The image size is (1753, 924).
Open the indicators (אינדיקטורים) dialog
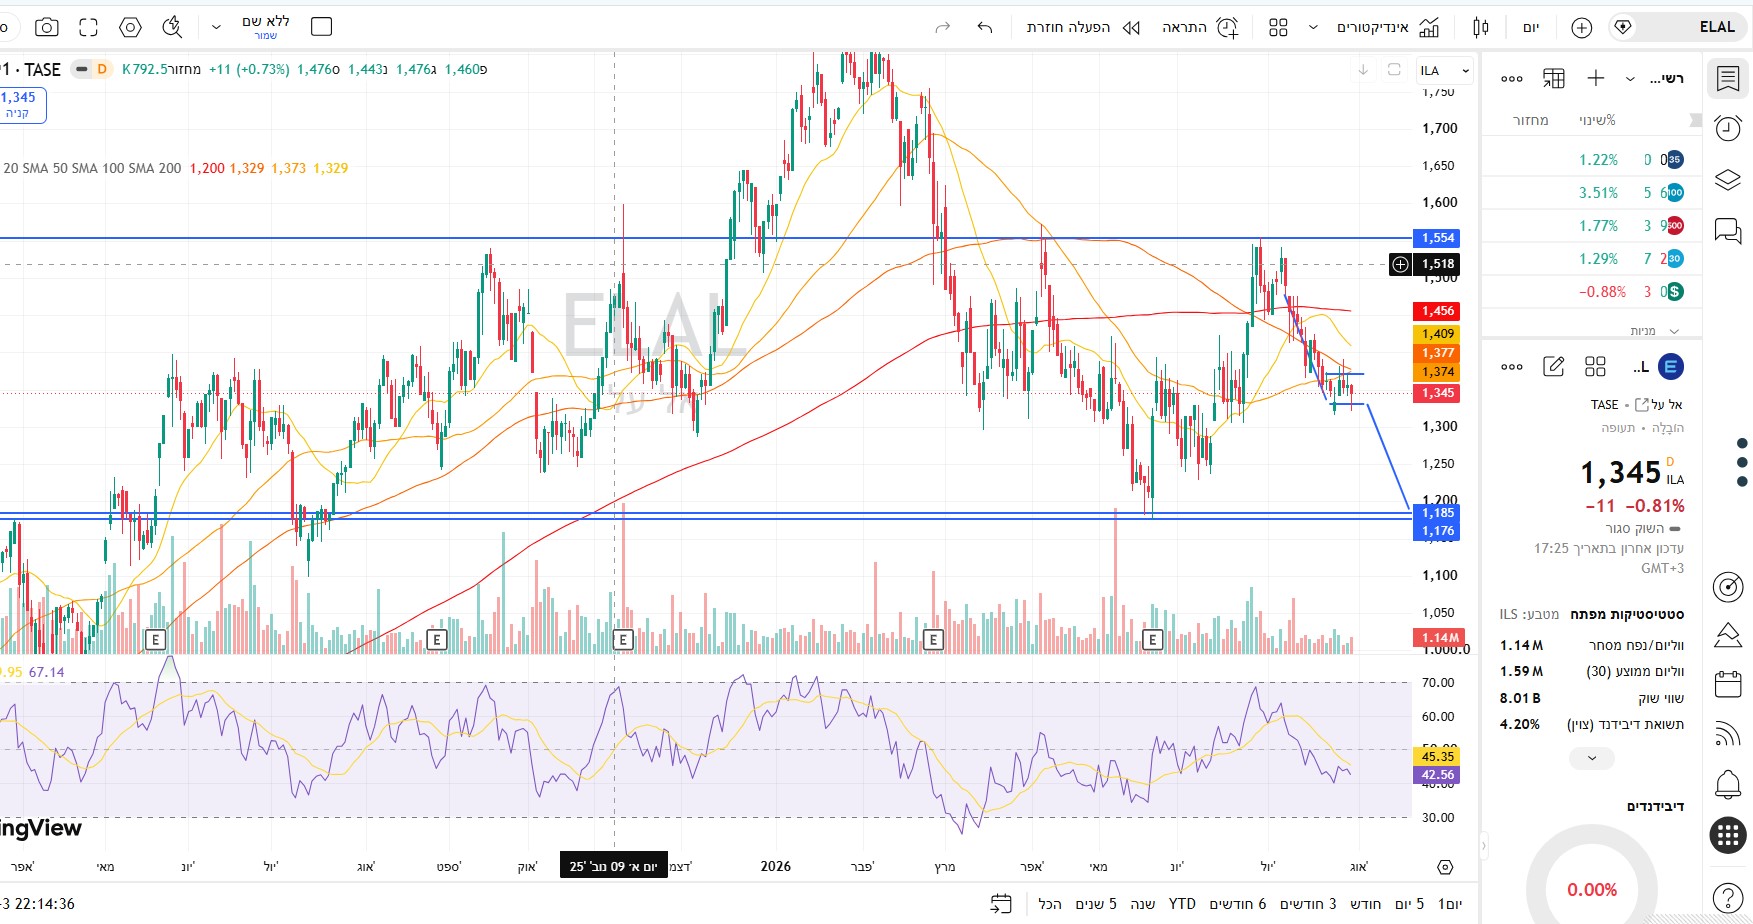click(x=1388, y=27)
